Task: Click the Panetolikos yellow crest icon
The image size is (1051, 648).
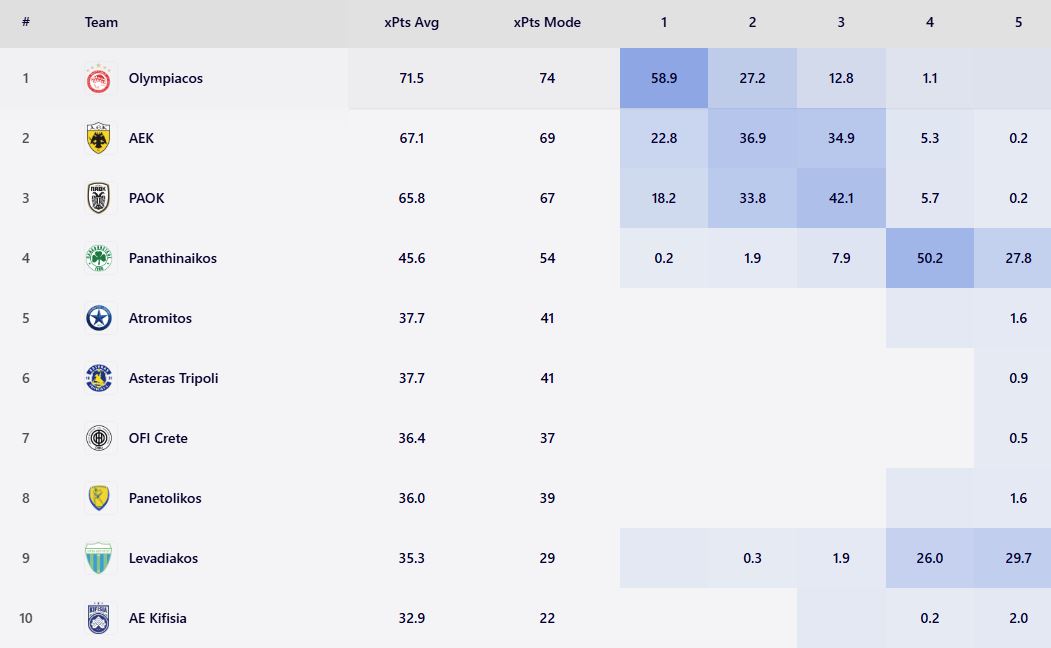Action: tap(98, 498)
